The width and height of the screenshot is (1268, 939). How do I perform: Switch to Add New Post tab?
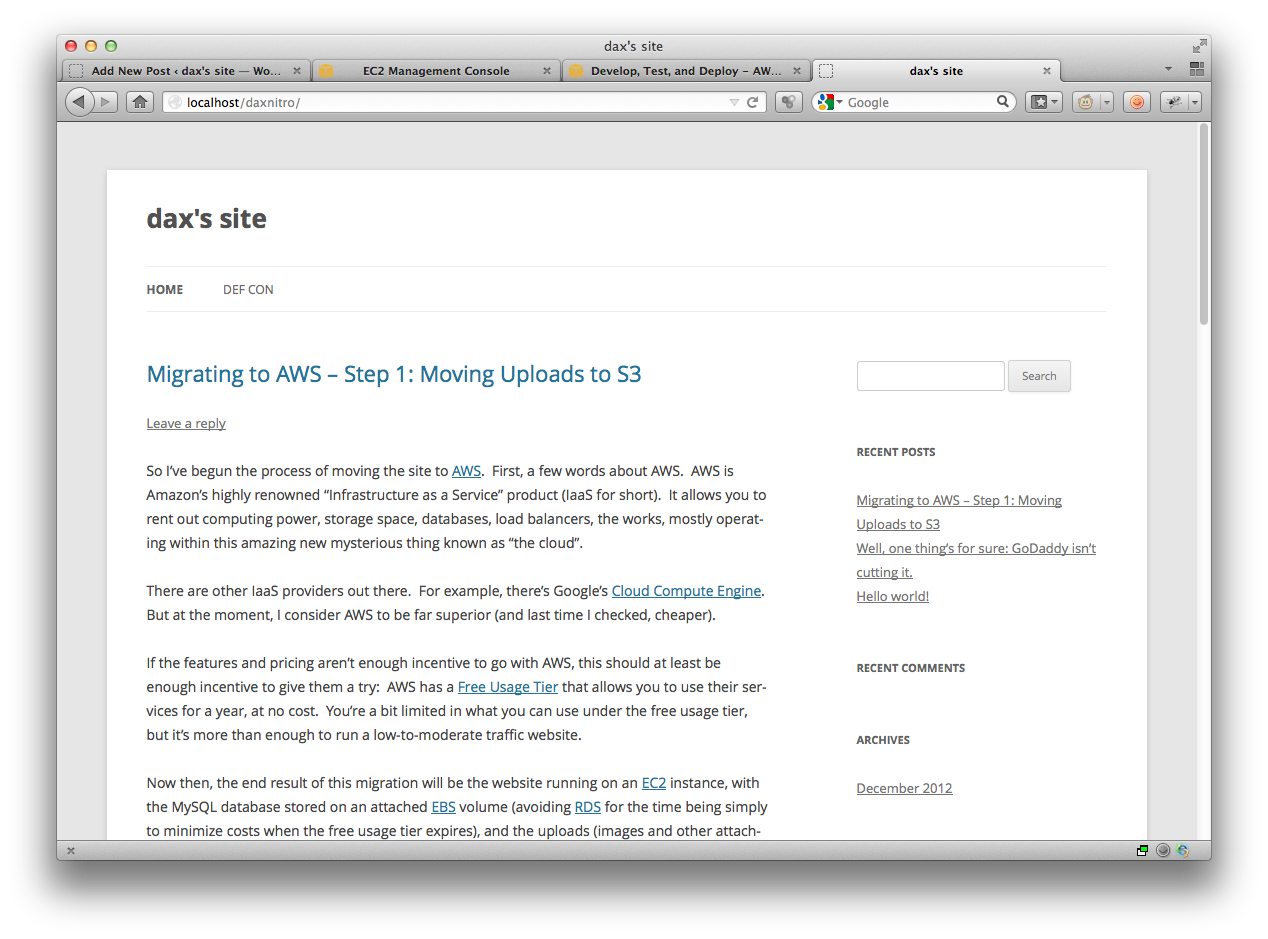185,71
